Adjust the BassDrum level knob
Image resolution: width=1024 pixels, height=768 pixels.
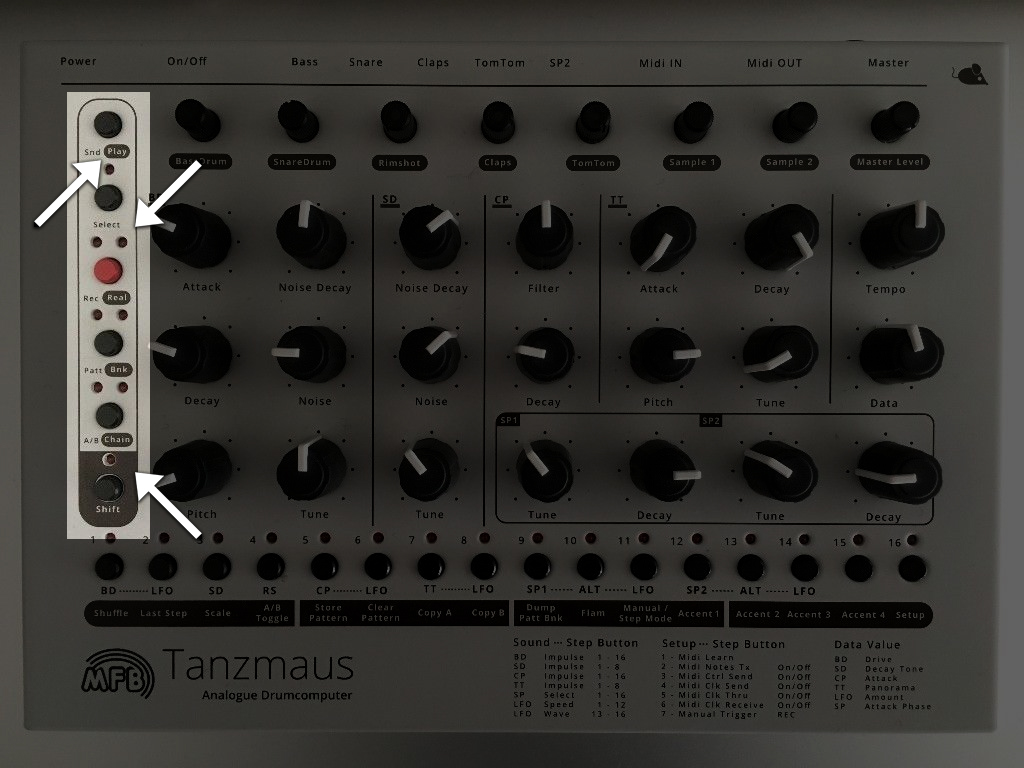197,121
